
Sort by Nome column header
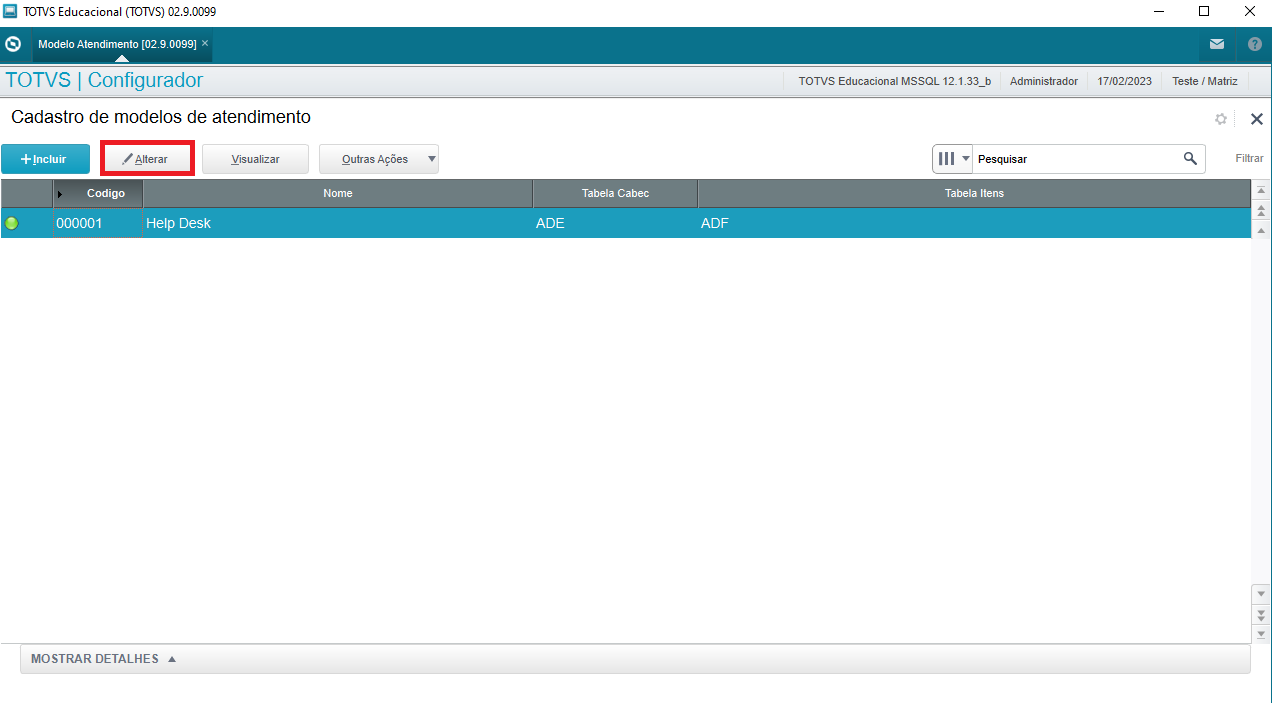click(x=338, y=193)
